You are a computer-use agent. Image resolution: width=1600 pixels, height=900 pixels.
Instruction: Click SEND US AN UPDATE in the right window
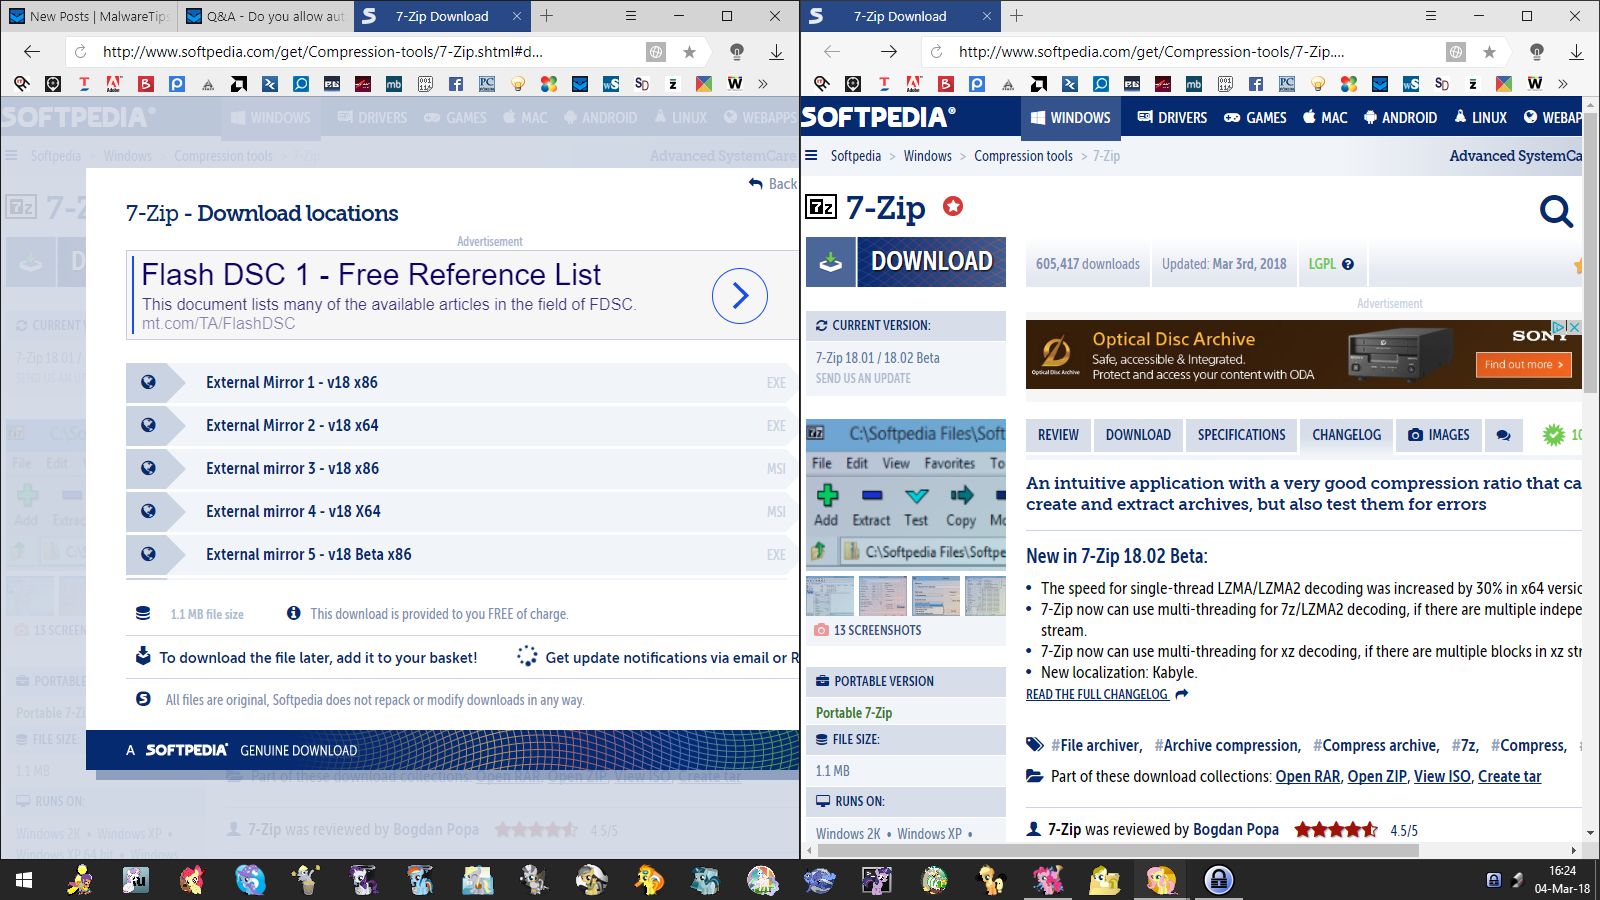point(863,379)
